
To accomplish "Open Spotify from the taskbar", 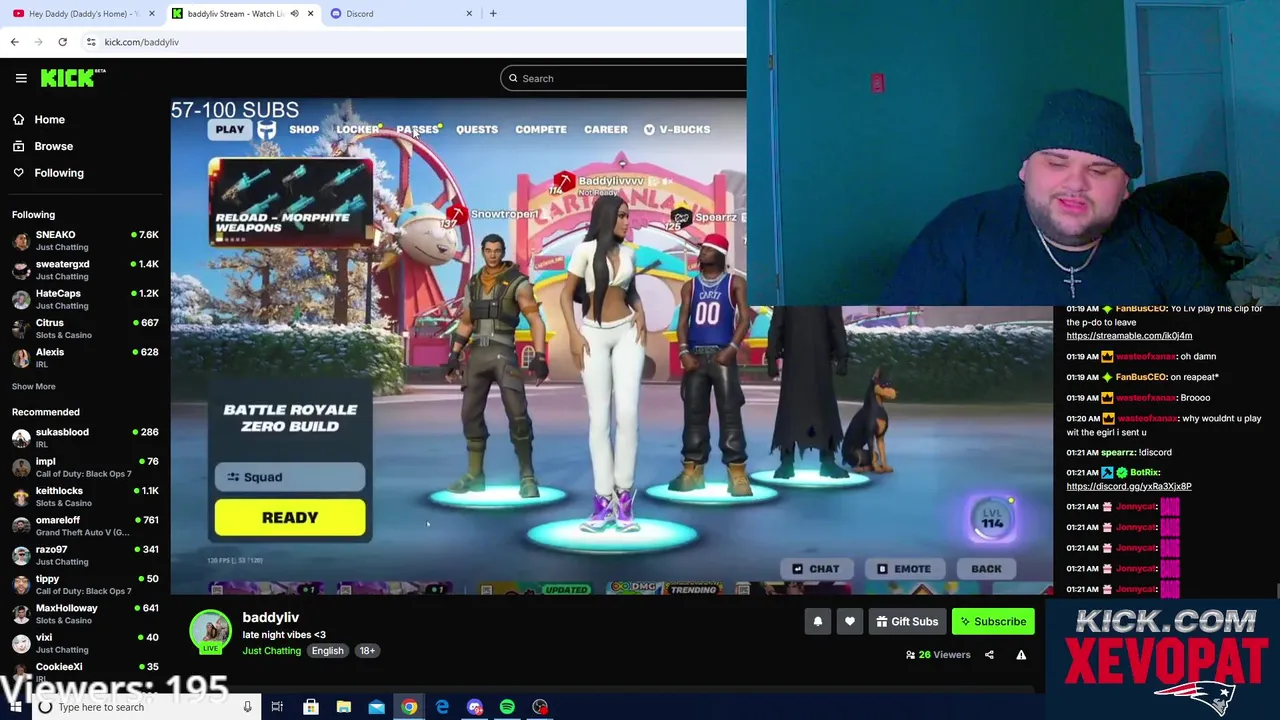I will [x=507, y=707].
